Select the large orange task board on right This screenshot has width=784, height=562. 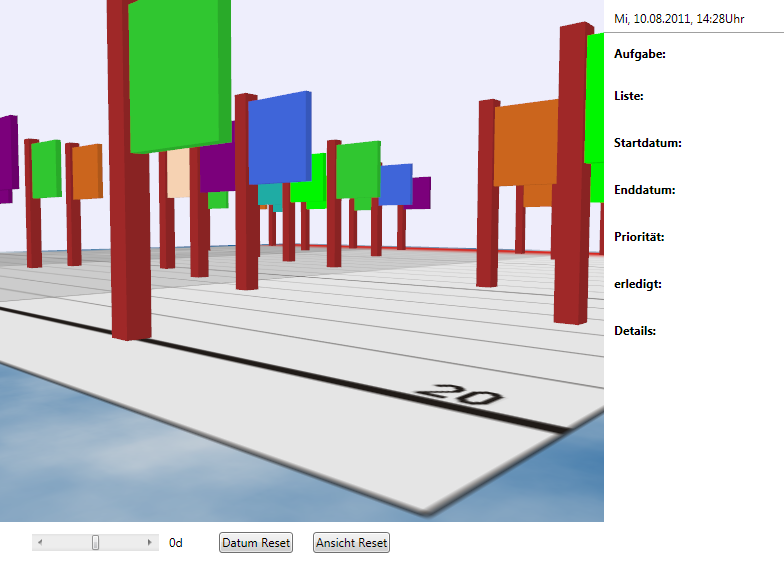coord(526,144)
